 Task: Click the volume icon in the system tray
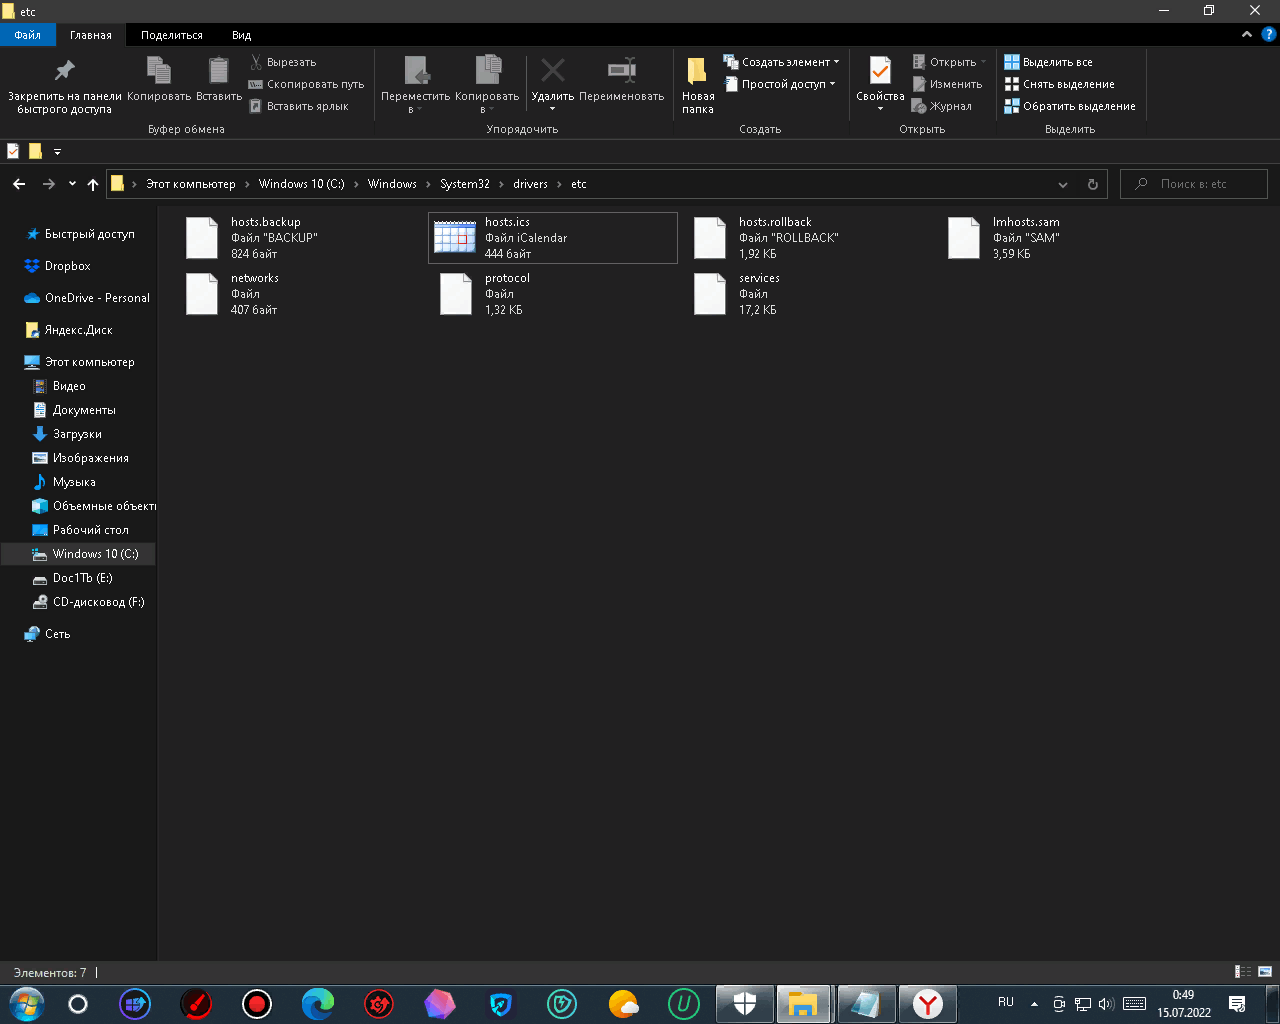coord(1106,1004)
